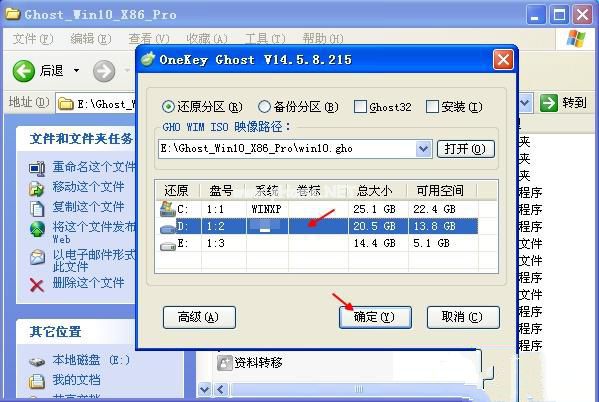Click the side pane scroll down arrow
This screenshot has height=402, width=599.
pyautogui.click(x=205, y=390)
